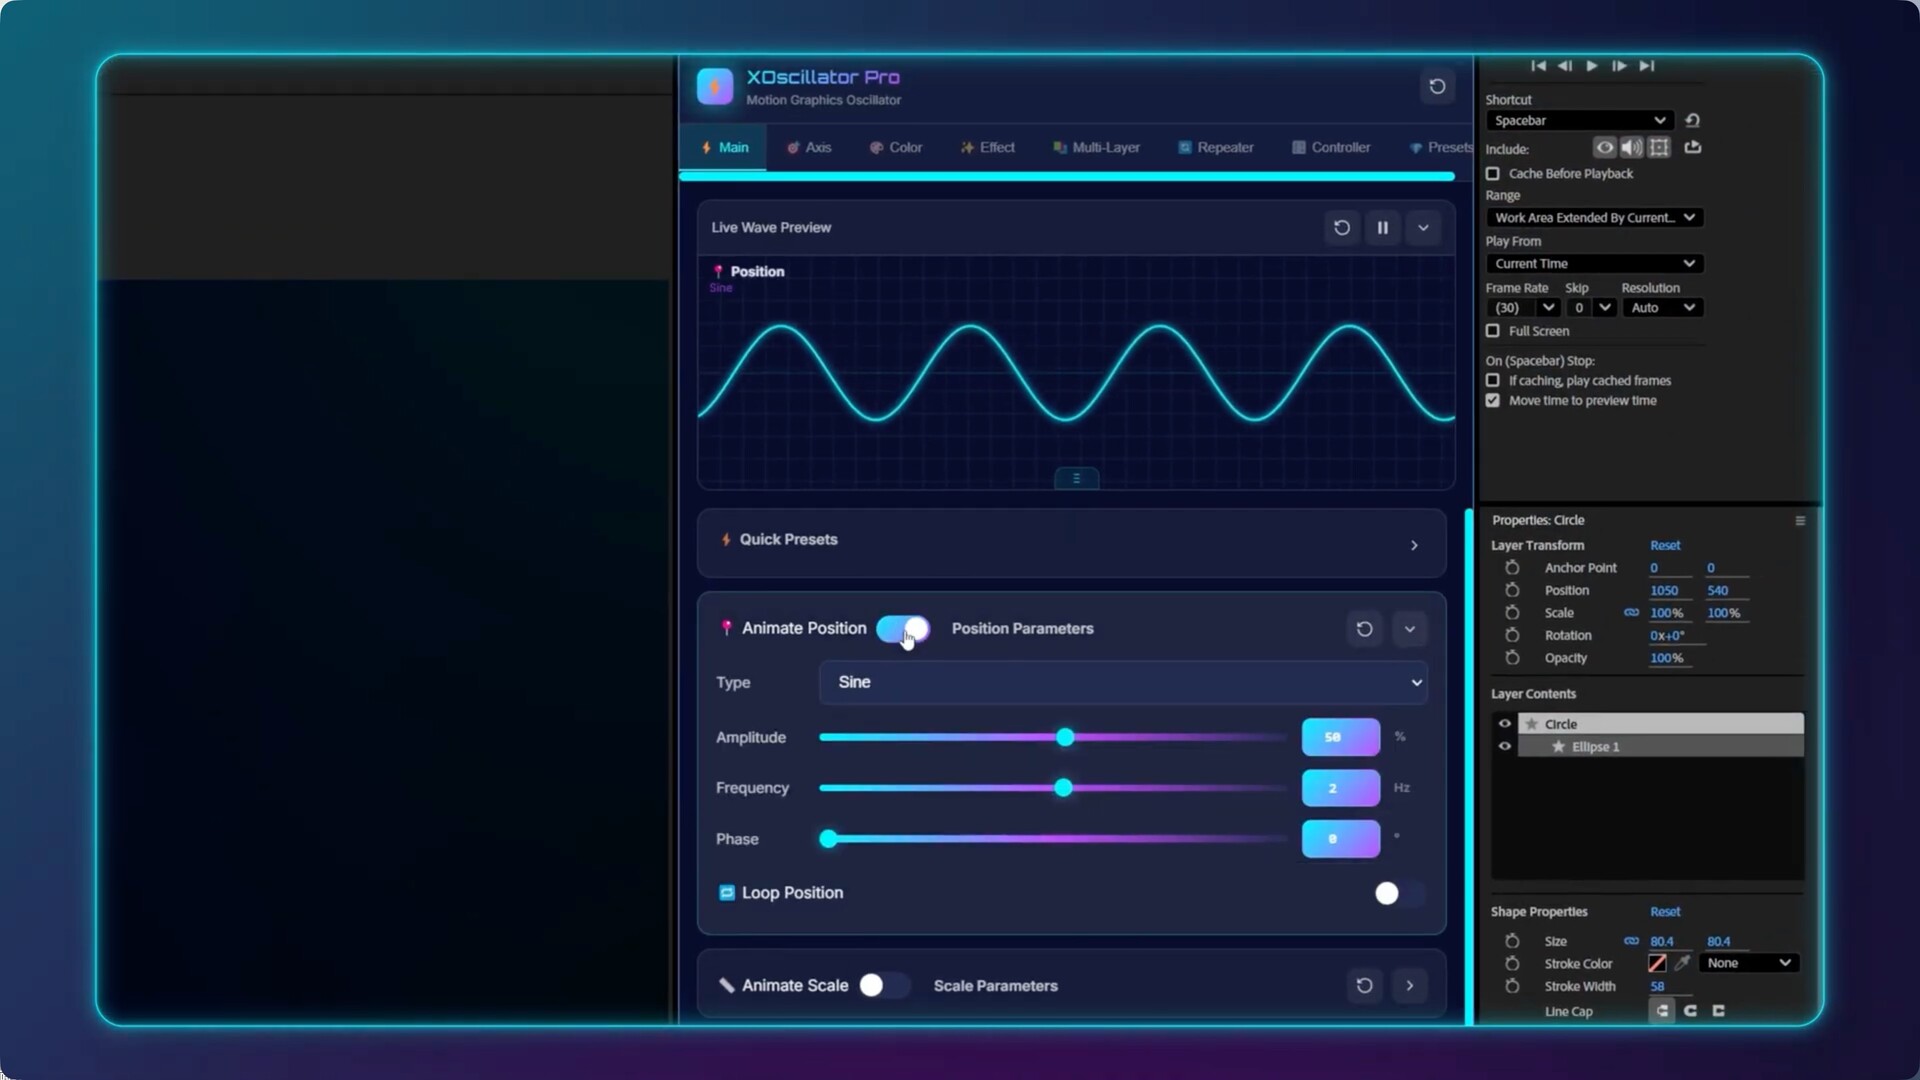The image size is (1920, 1080).
Task: Hide the Ellipse 1 layer content
Action: (1504, 747)
